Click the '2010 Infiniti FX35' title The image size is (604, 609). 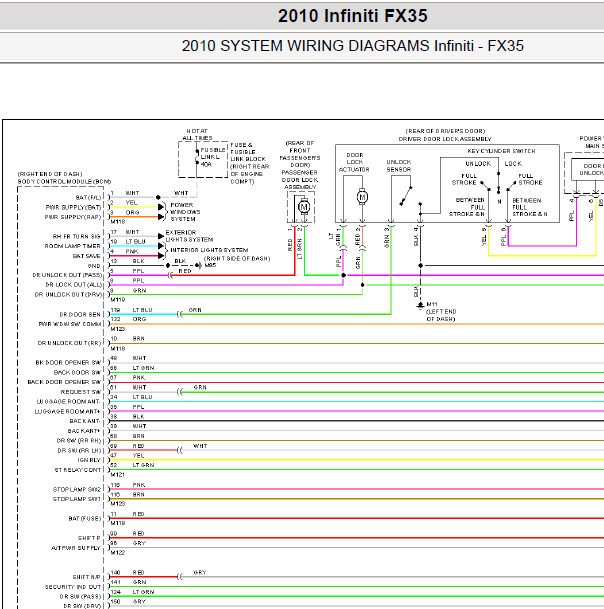(352, 16)
